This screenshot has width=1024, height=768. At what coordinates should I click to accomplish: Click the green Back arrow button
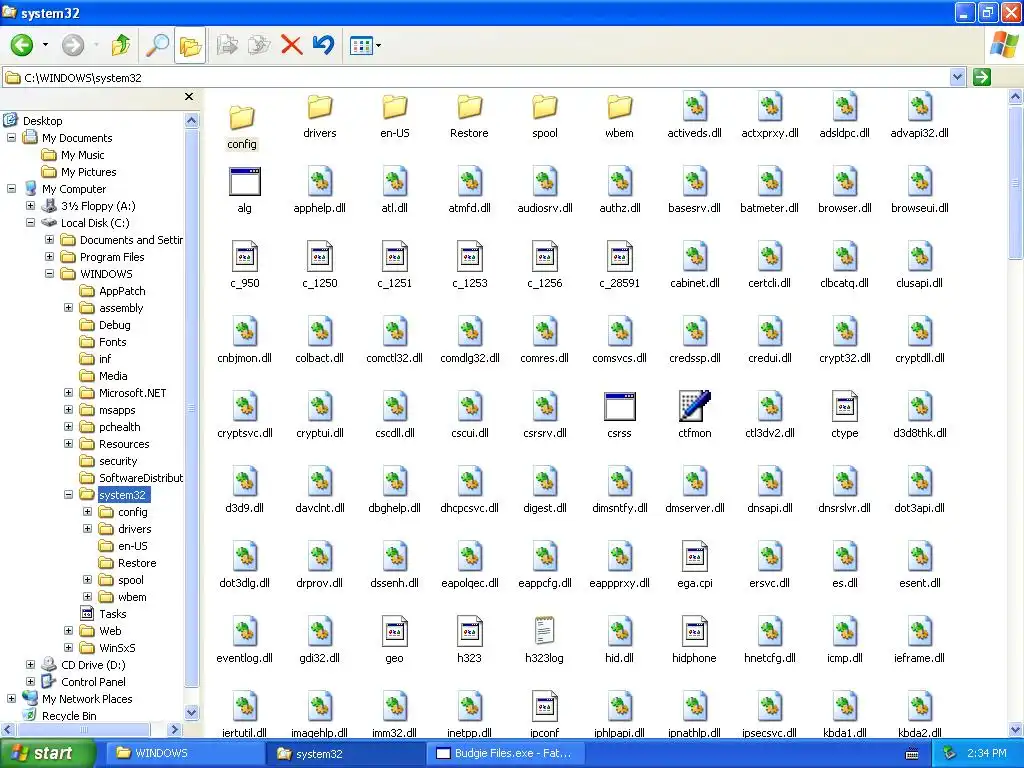click(x=22, y=45)
